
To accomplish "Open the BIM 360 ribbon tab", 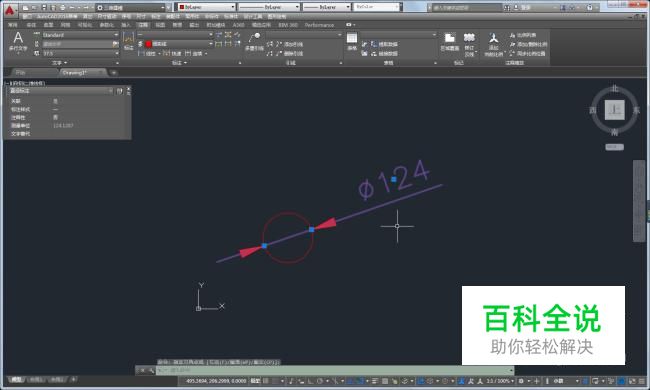I will tap(288, 25).
